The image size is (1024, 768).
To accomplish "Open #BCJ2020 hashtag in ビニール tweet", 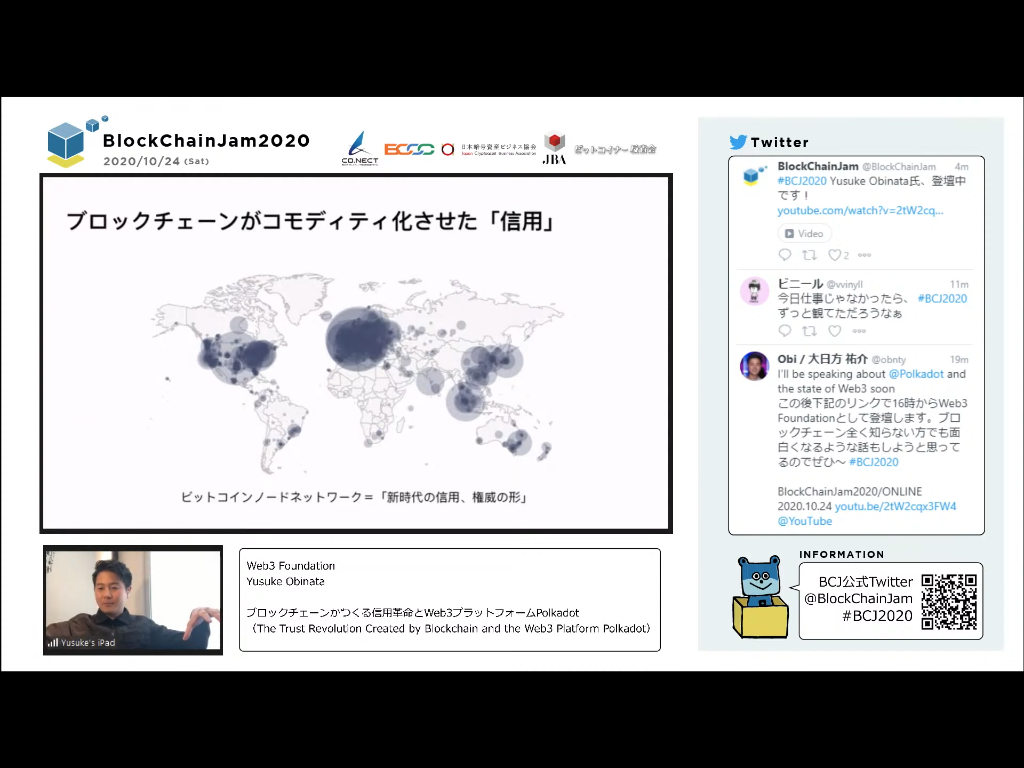I will [x=942, y=298].
